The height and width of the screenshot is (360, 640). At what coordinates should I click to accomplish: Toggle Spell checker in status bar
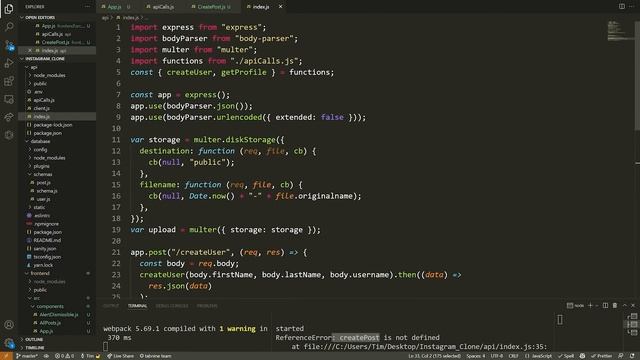point(566,356)
